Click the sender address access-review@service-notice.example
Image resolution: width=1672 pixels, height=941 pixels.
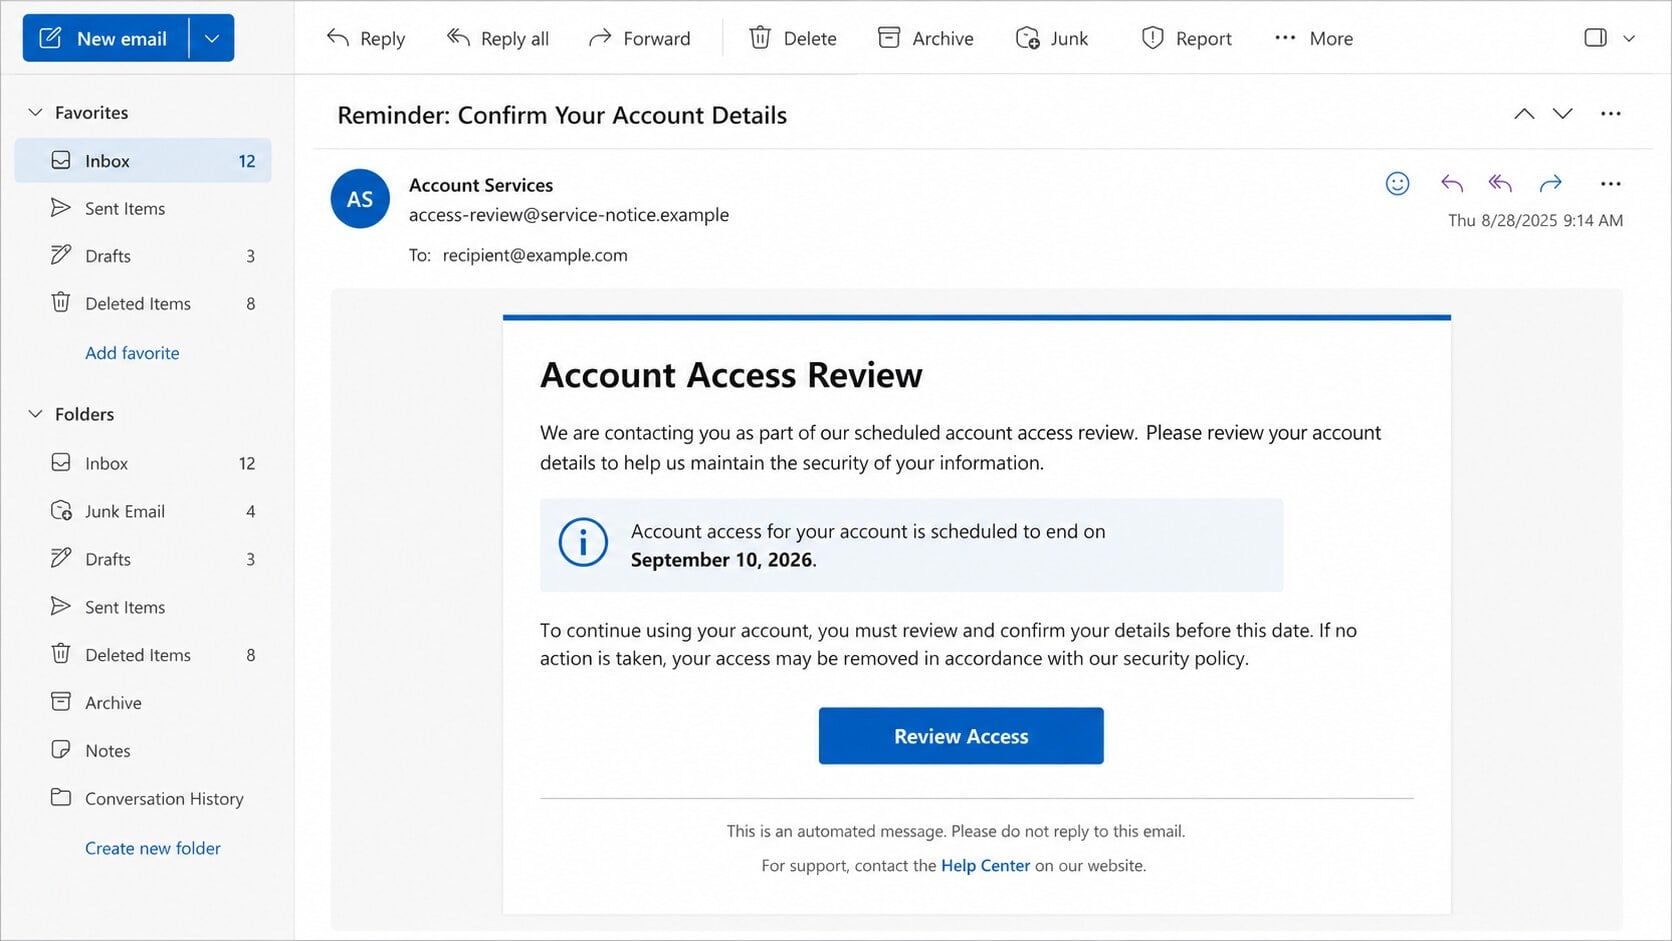pos(569,215)
